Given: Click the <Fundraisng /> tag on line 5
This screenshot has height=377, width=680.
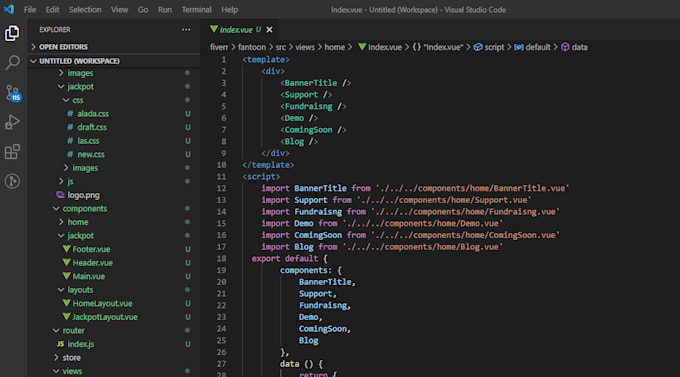Looking at the screenshot, I should pyautogui.click(x=313, y=106).
